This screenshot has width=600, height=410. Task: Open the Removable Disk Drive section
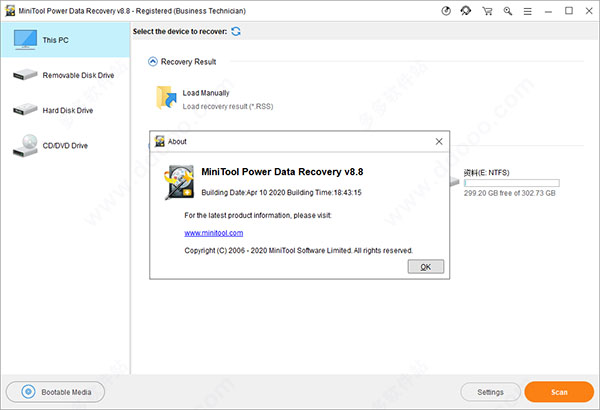click(65, 75)
